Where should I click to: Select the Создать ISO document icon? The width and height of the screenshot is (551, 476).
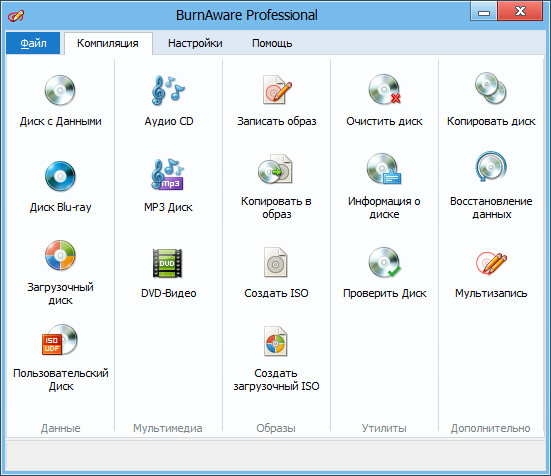coord(276,262)
